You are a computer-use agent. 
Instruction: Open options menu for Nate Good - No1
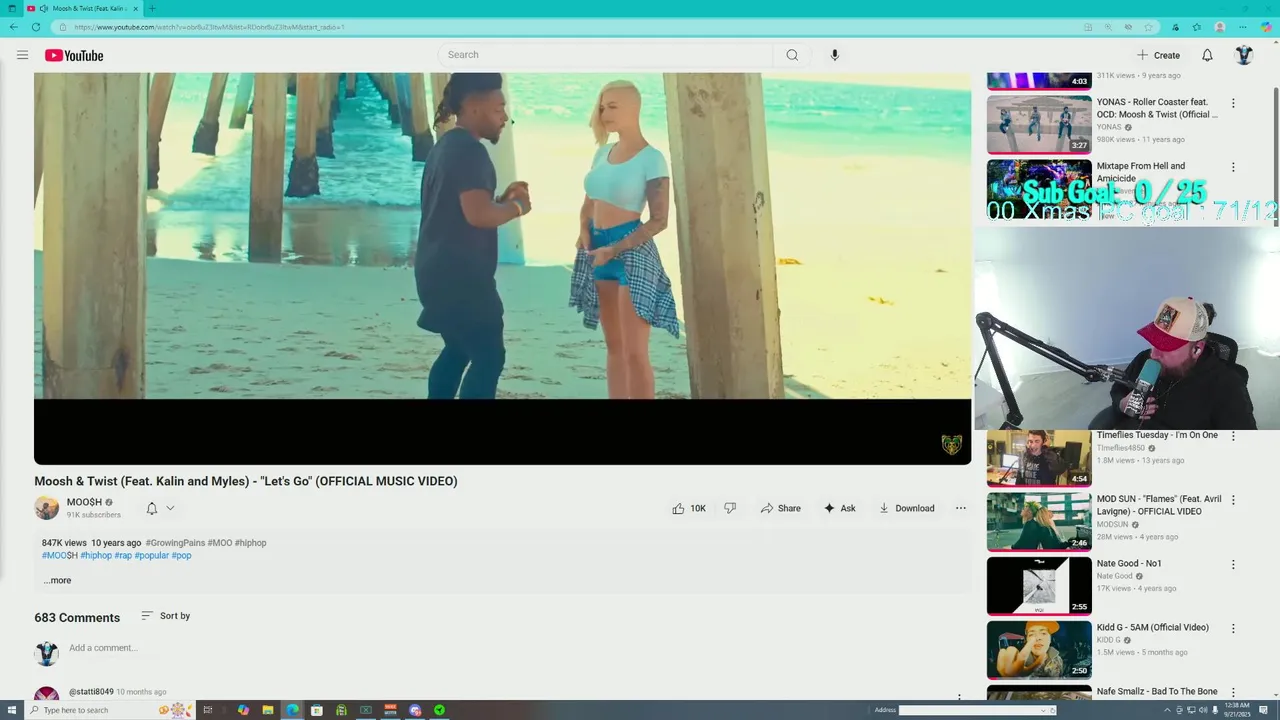pos(1233,564)
